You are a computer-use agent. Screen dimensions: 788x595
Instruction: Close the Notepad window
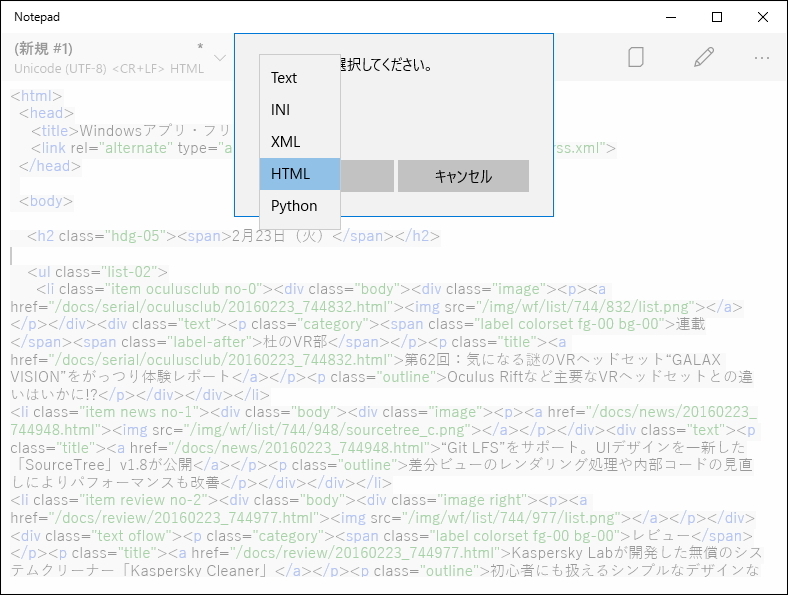coord(762,17)
